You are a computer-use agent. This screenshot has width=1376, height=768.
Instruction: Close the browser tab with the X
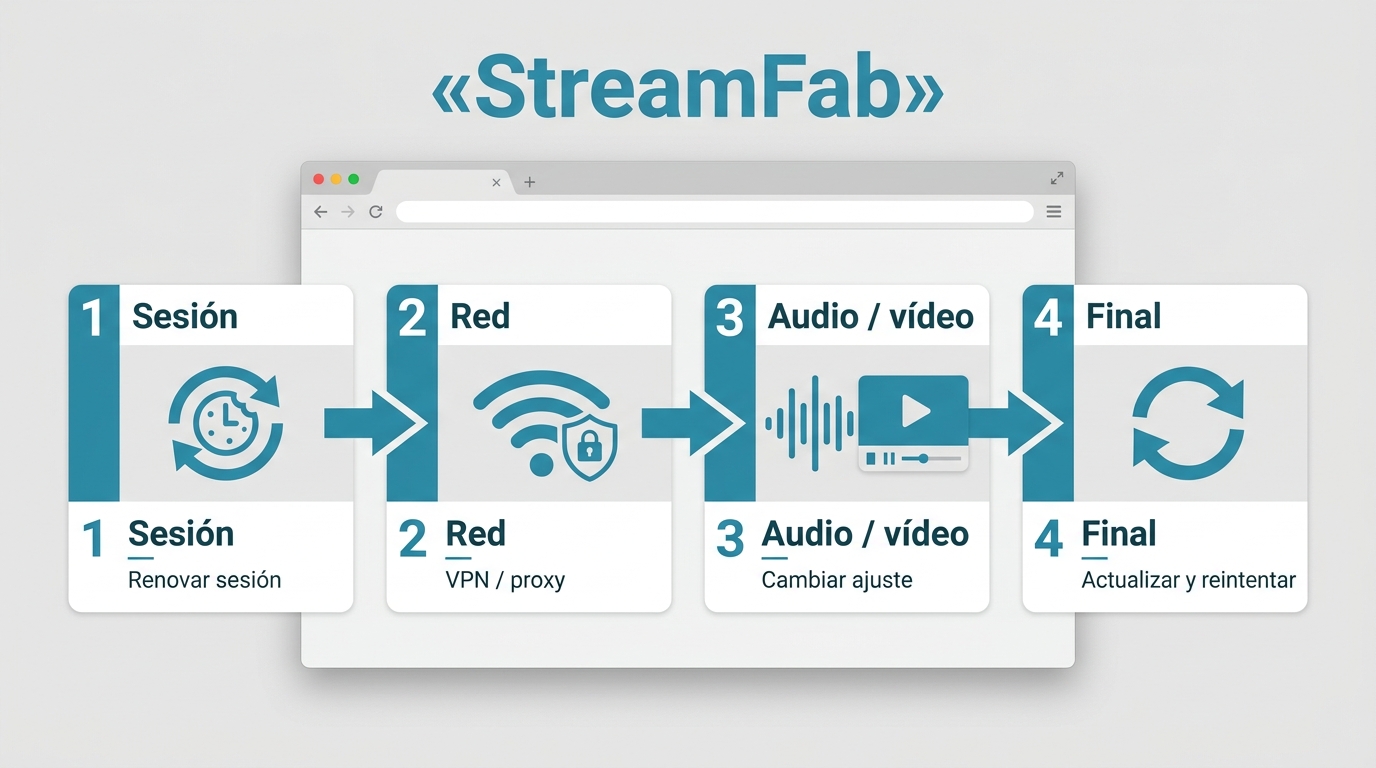(497, 182)
